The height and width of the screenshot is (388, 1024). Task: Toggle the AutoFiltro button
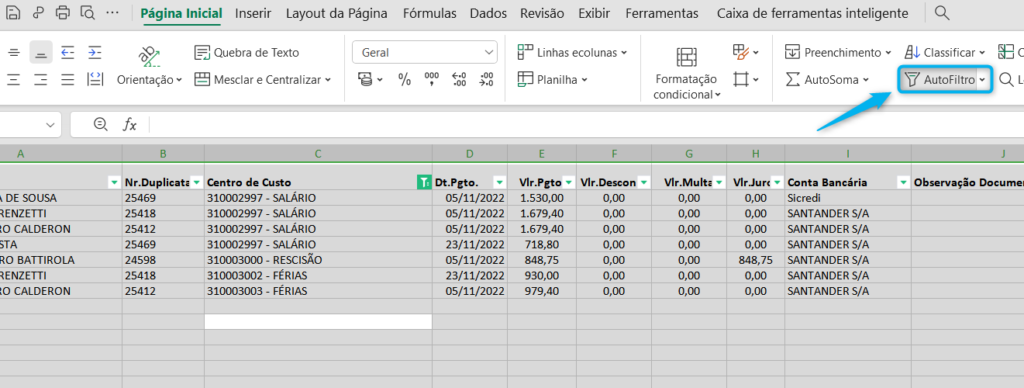click(945, 80)
